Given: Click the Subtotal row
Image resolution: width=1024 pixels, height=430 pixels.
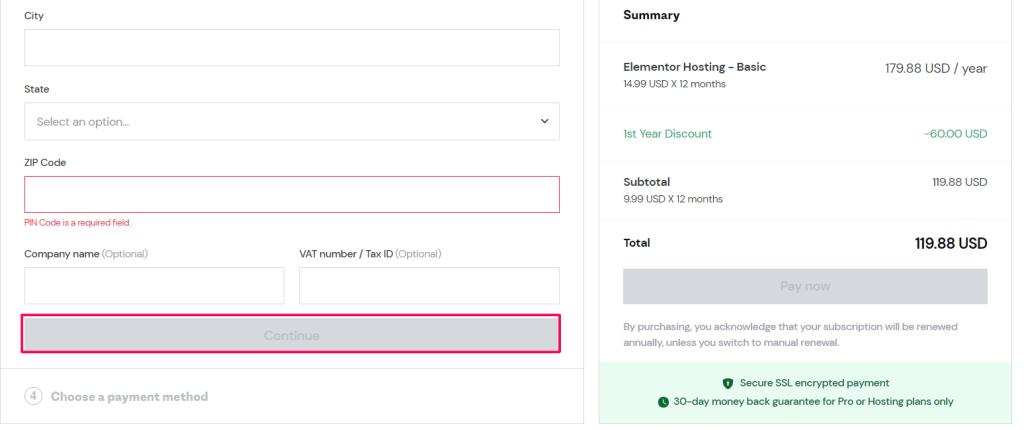Looking at the screenshot, I should 805,190.
